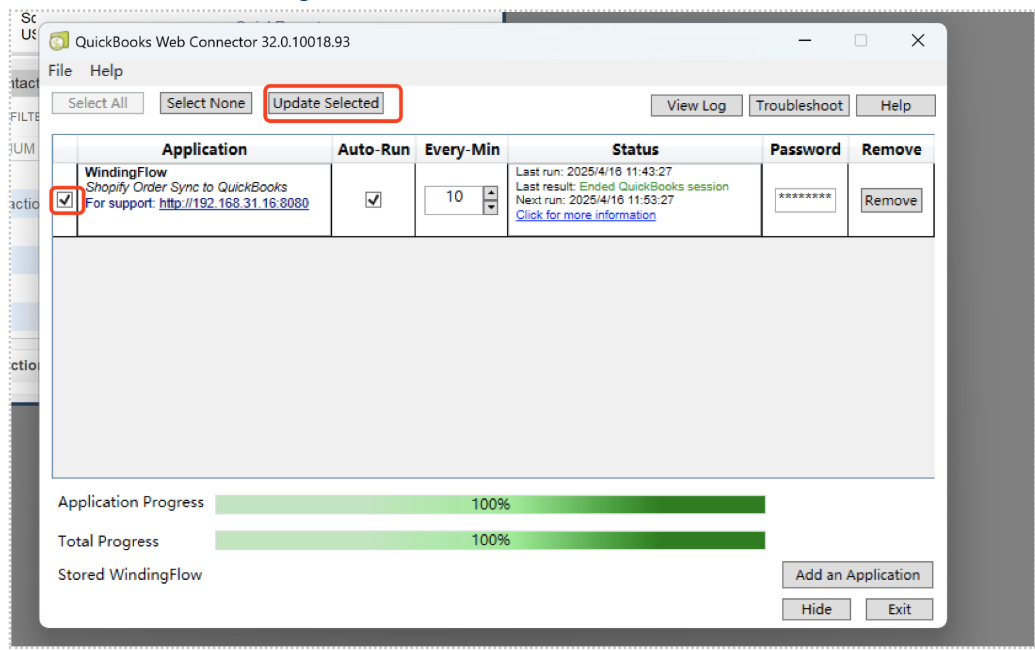Open the Help menu
1035x650 pixels.
106,71
